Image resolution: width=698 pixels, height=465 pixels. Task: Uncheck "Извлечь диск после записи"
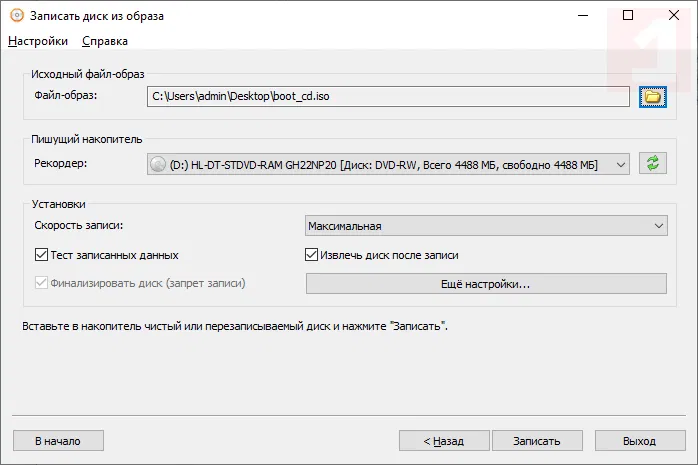coord(312,255)
